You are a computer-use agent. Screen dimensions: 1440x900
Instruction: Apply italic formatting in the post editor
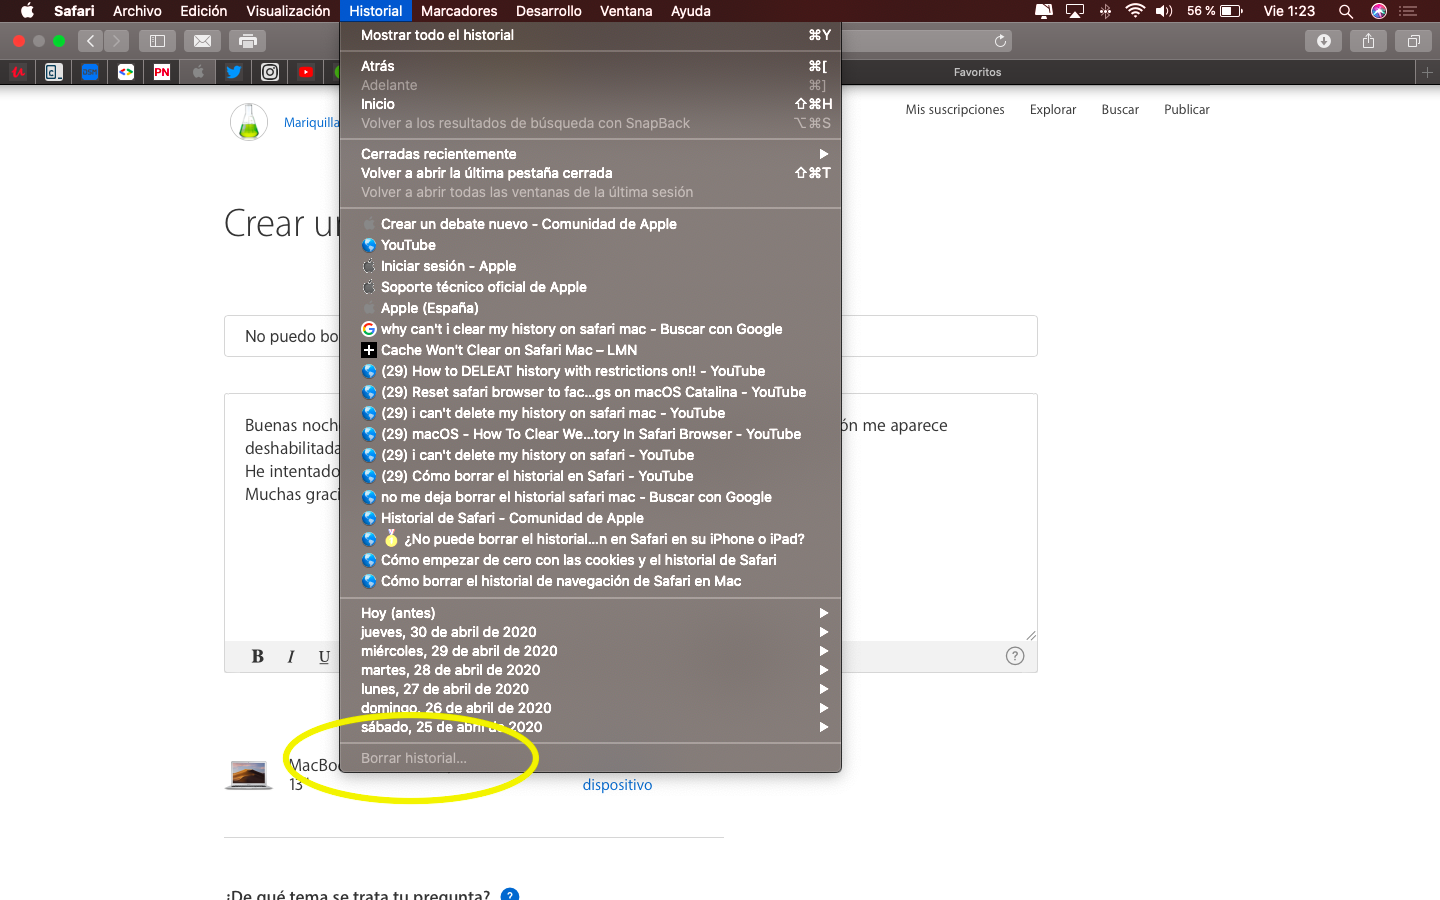[291, 656]
